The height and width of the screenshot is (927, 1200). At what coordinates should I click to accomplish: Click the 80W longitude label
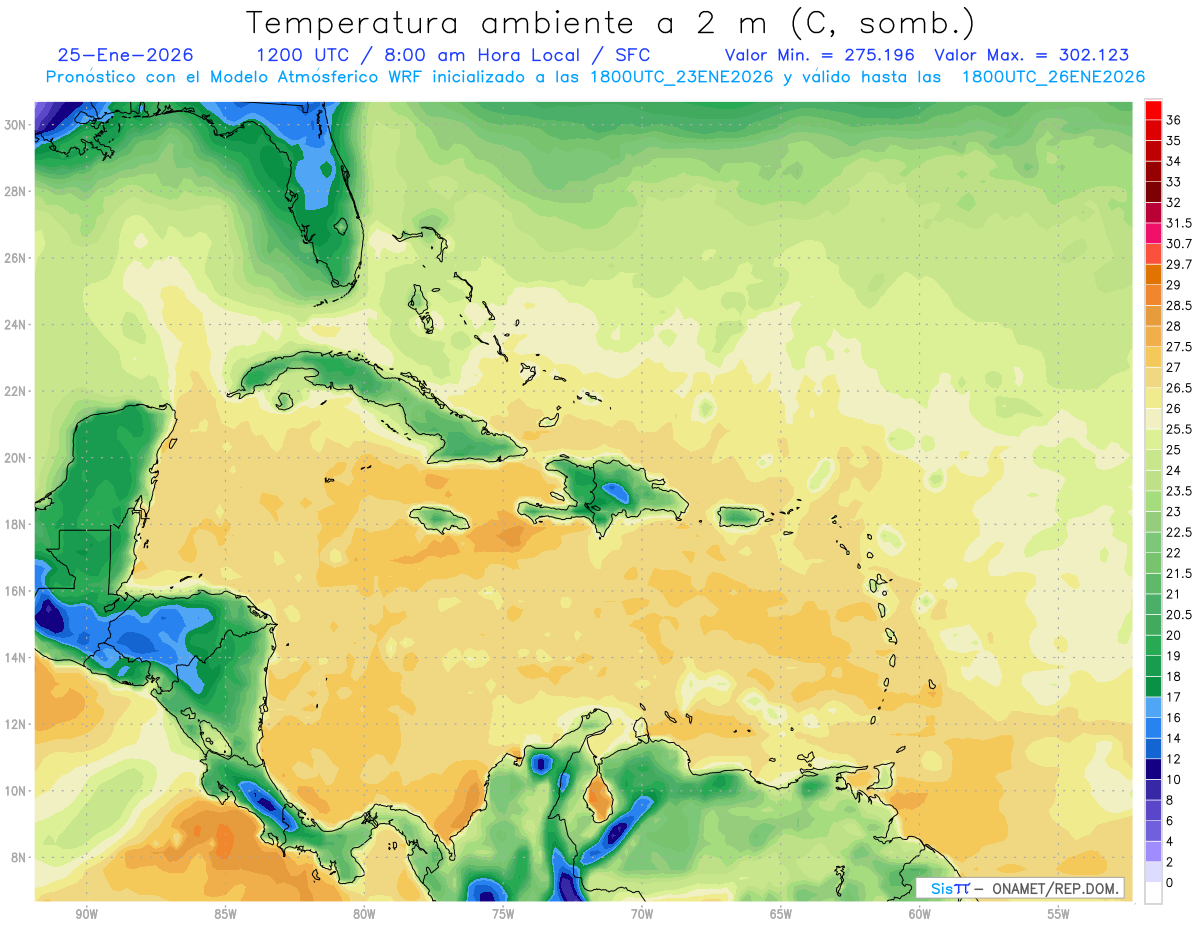[x=364, y=914]
